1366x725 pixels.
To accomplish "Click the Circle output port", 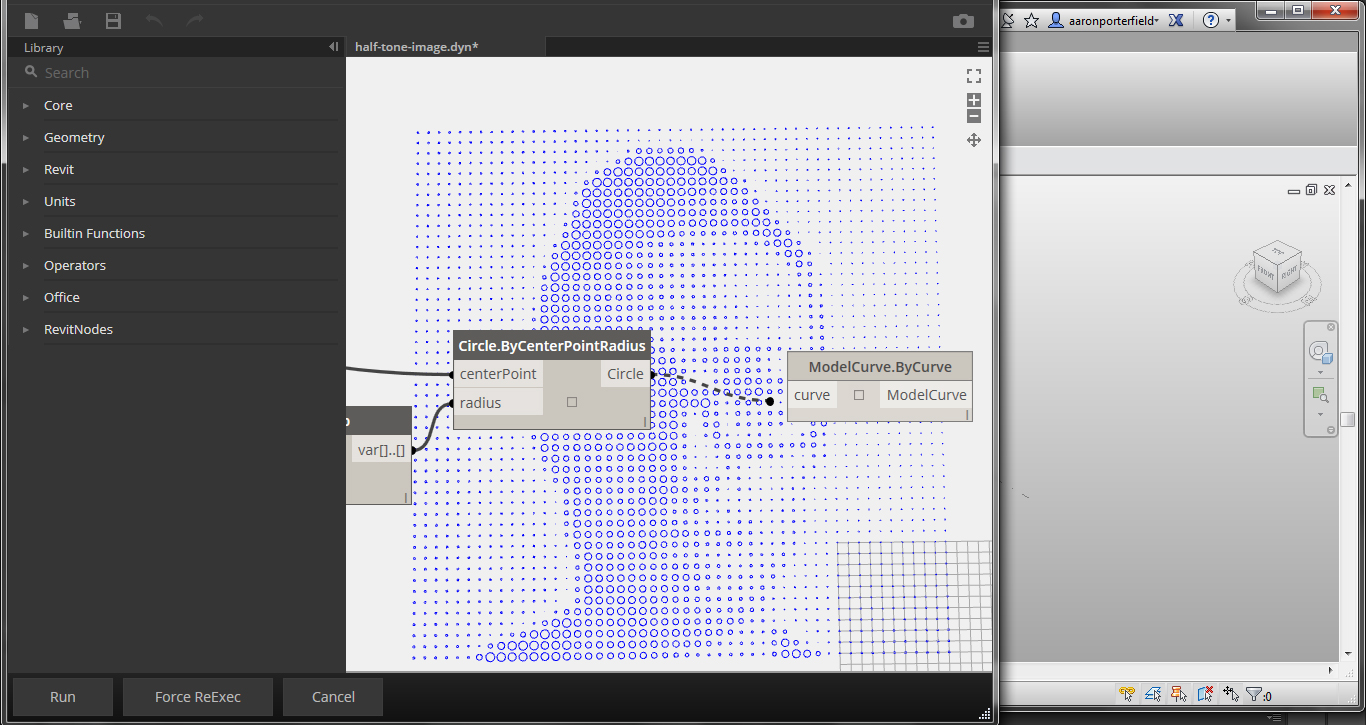I will coord(626,374).
